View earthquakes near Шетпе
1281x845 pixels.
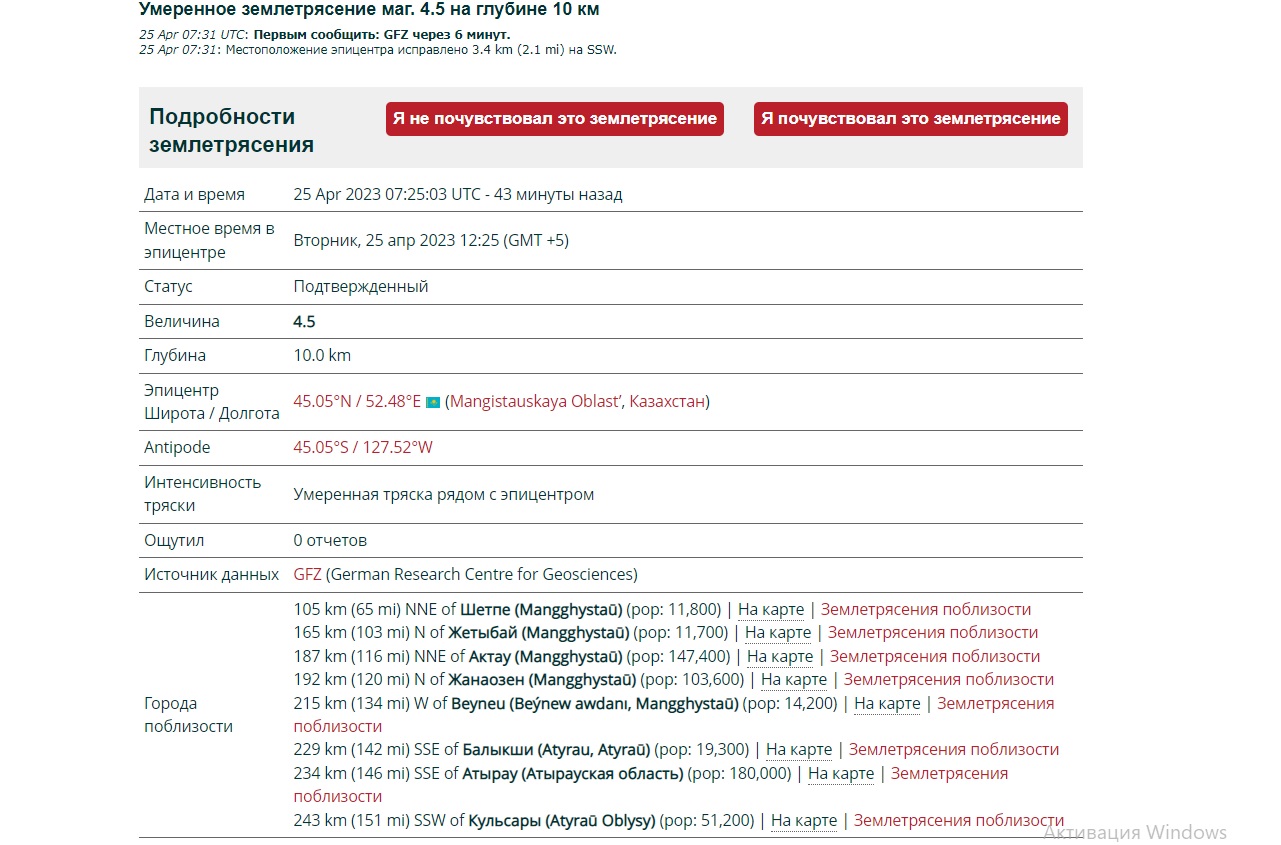[925, 609]
